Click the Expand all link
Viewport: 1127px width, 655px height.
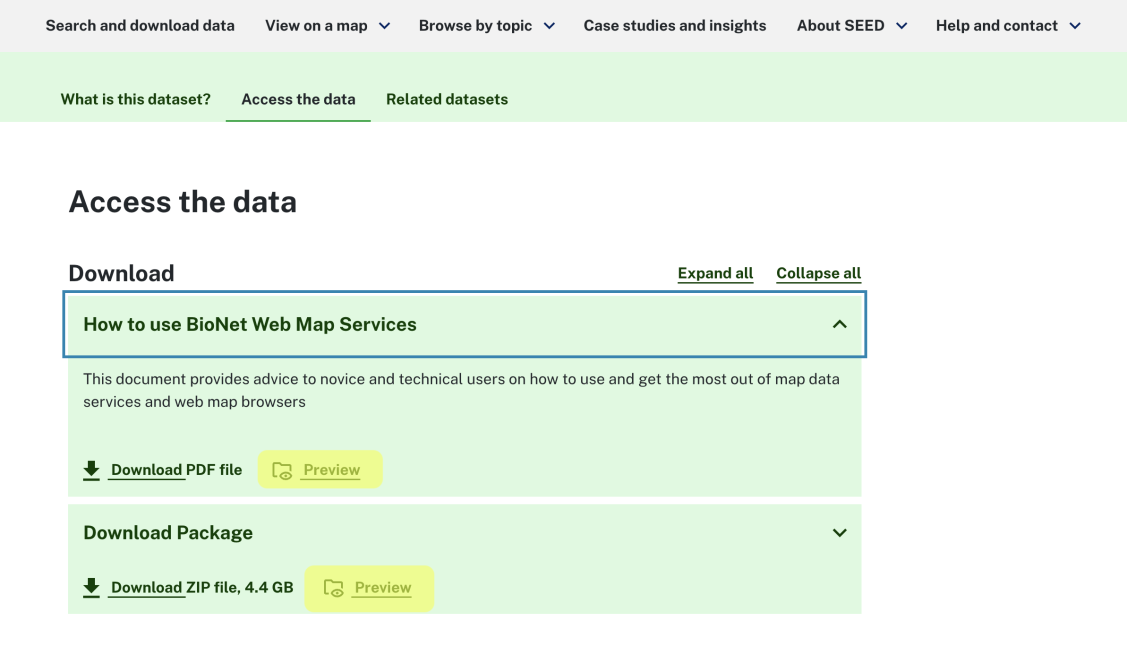(x=715, y=273)
